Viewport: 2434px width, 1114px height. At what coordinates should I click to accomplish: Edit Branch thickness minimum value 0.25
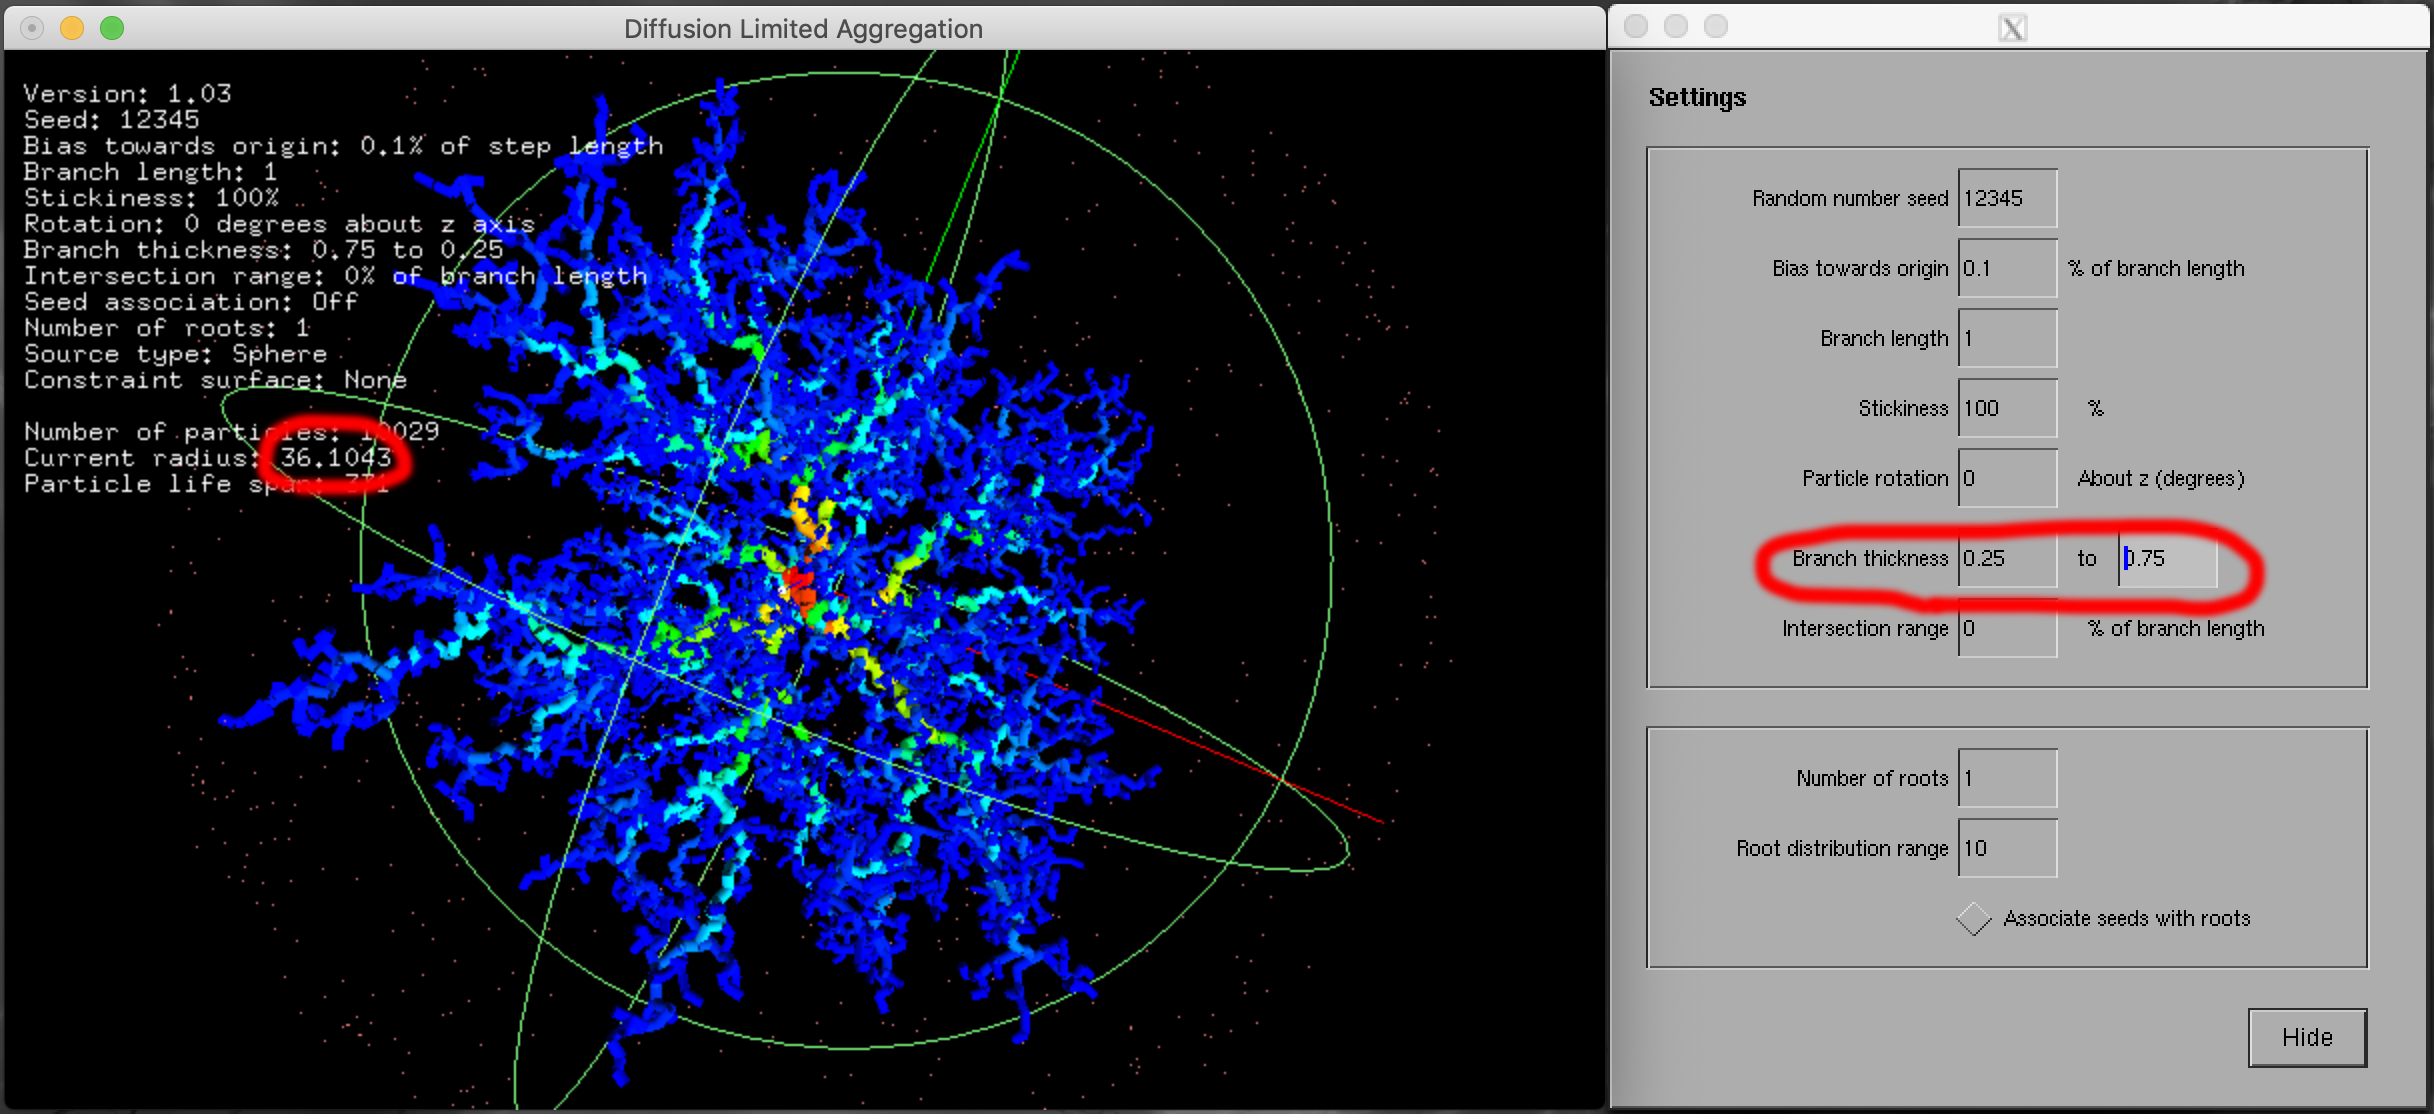[x=2007, y=558]
